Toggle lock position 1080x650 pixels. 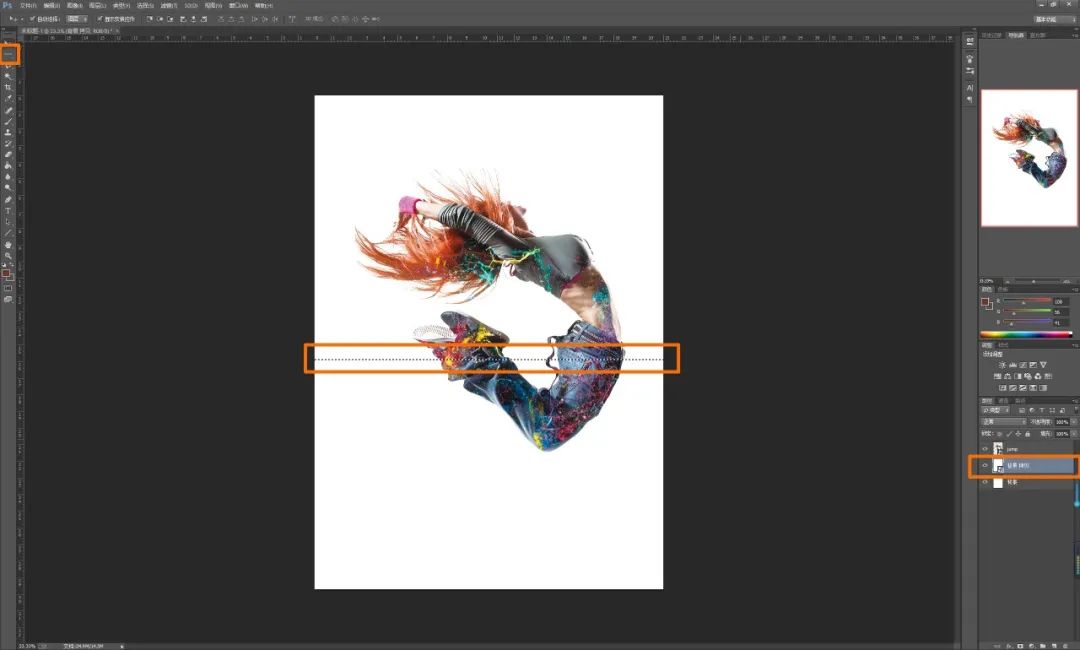point(1019,434)
